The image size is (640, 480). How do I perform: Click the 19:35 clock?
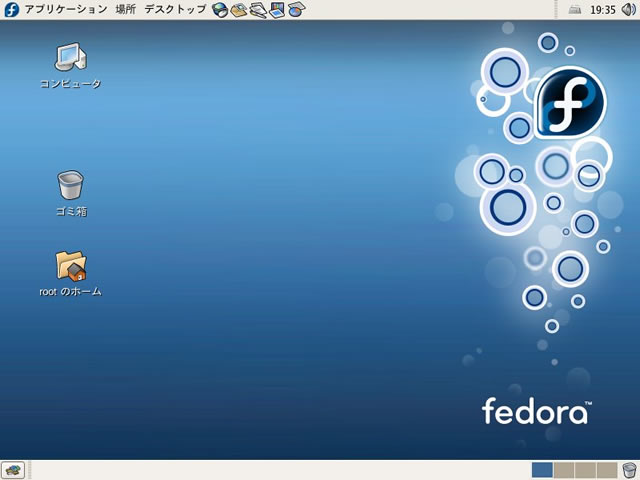(603, 10)
